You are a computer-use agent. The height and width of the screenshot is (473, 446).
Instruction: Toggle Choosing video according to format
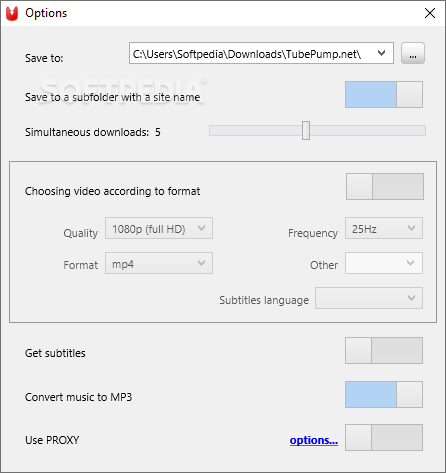tap(385, 186)
